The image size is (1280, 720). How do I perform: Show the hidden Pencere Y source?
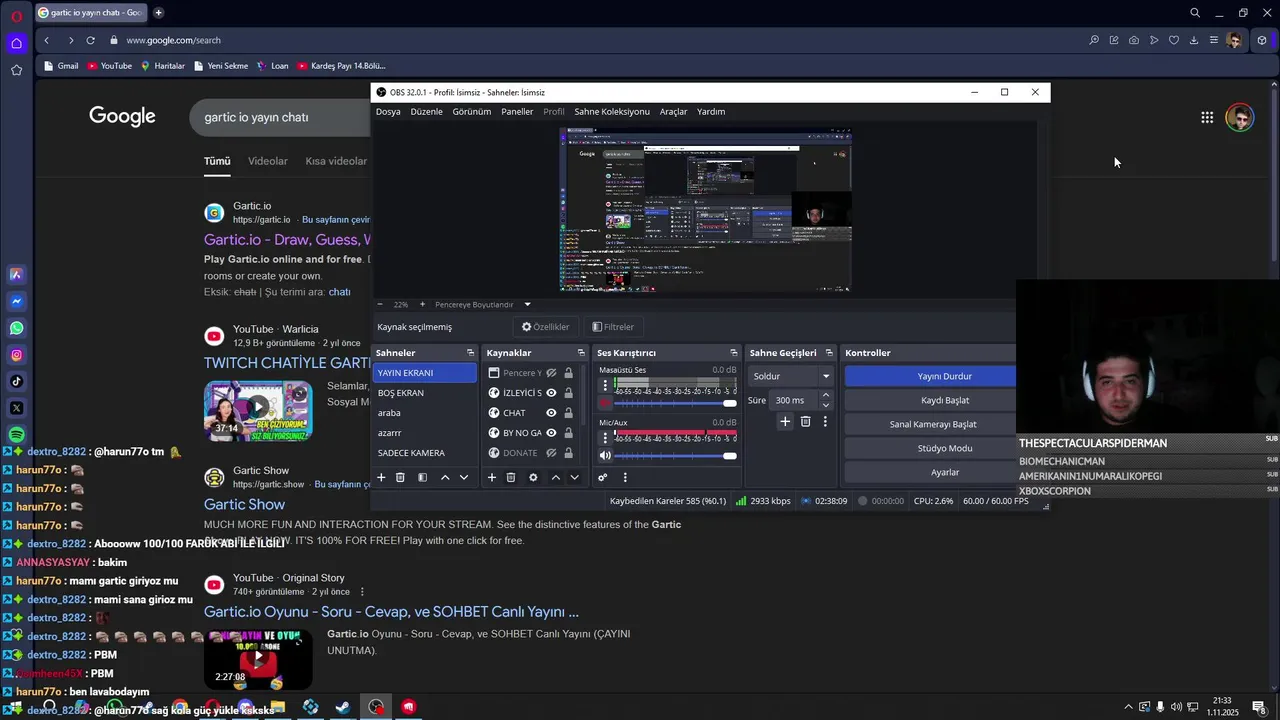pyautogui.click(x=551, y=373)
